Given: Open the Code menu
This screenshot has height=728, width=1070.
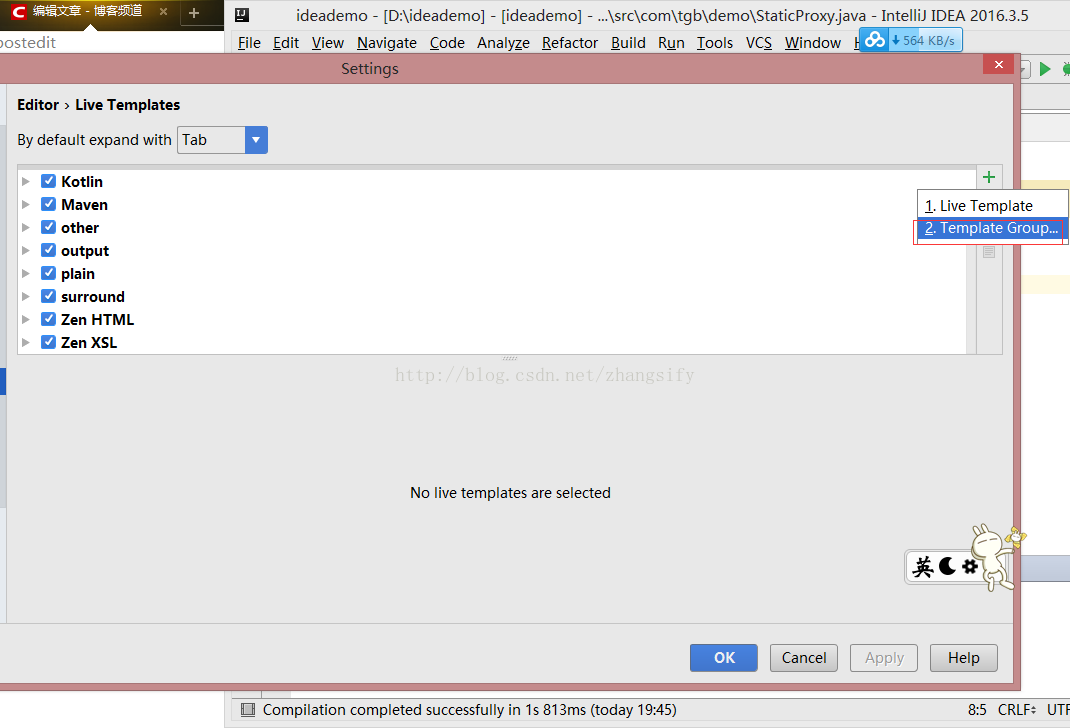Looking at the screenshot, I should click(x=447, y=43).
